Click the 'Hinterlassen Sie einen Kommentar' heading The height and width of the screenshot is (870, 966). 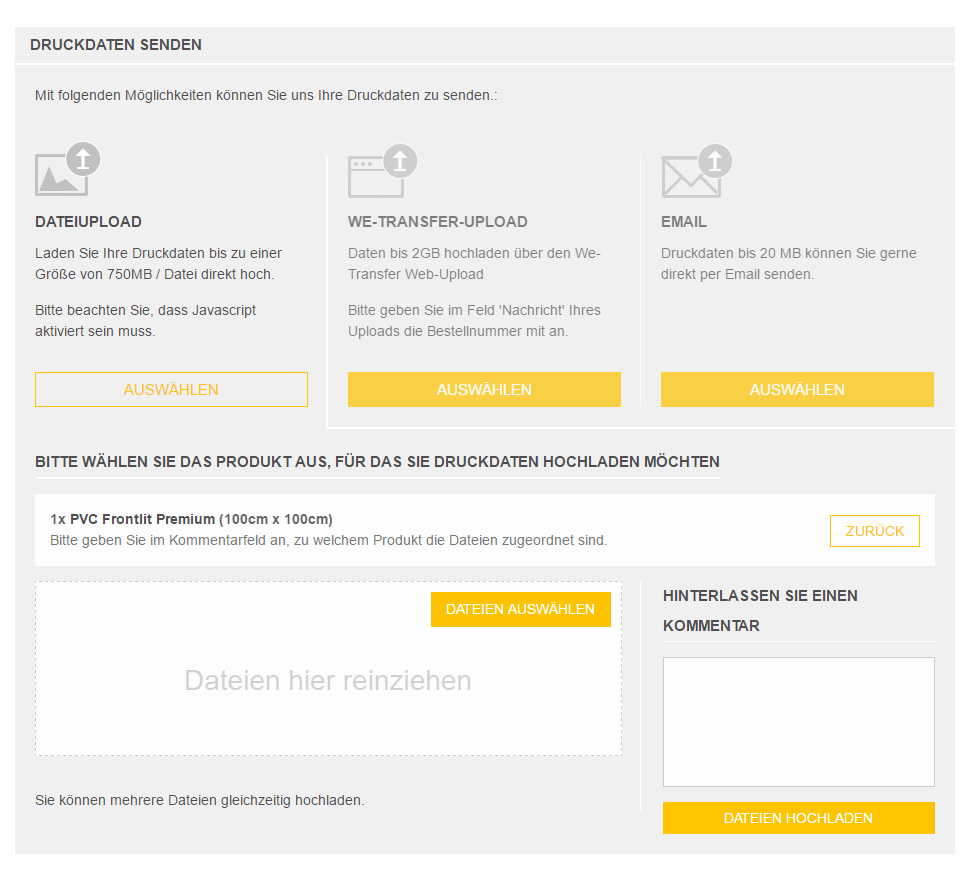pyautogui.click(x=760, y=611)
